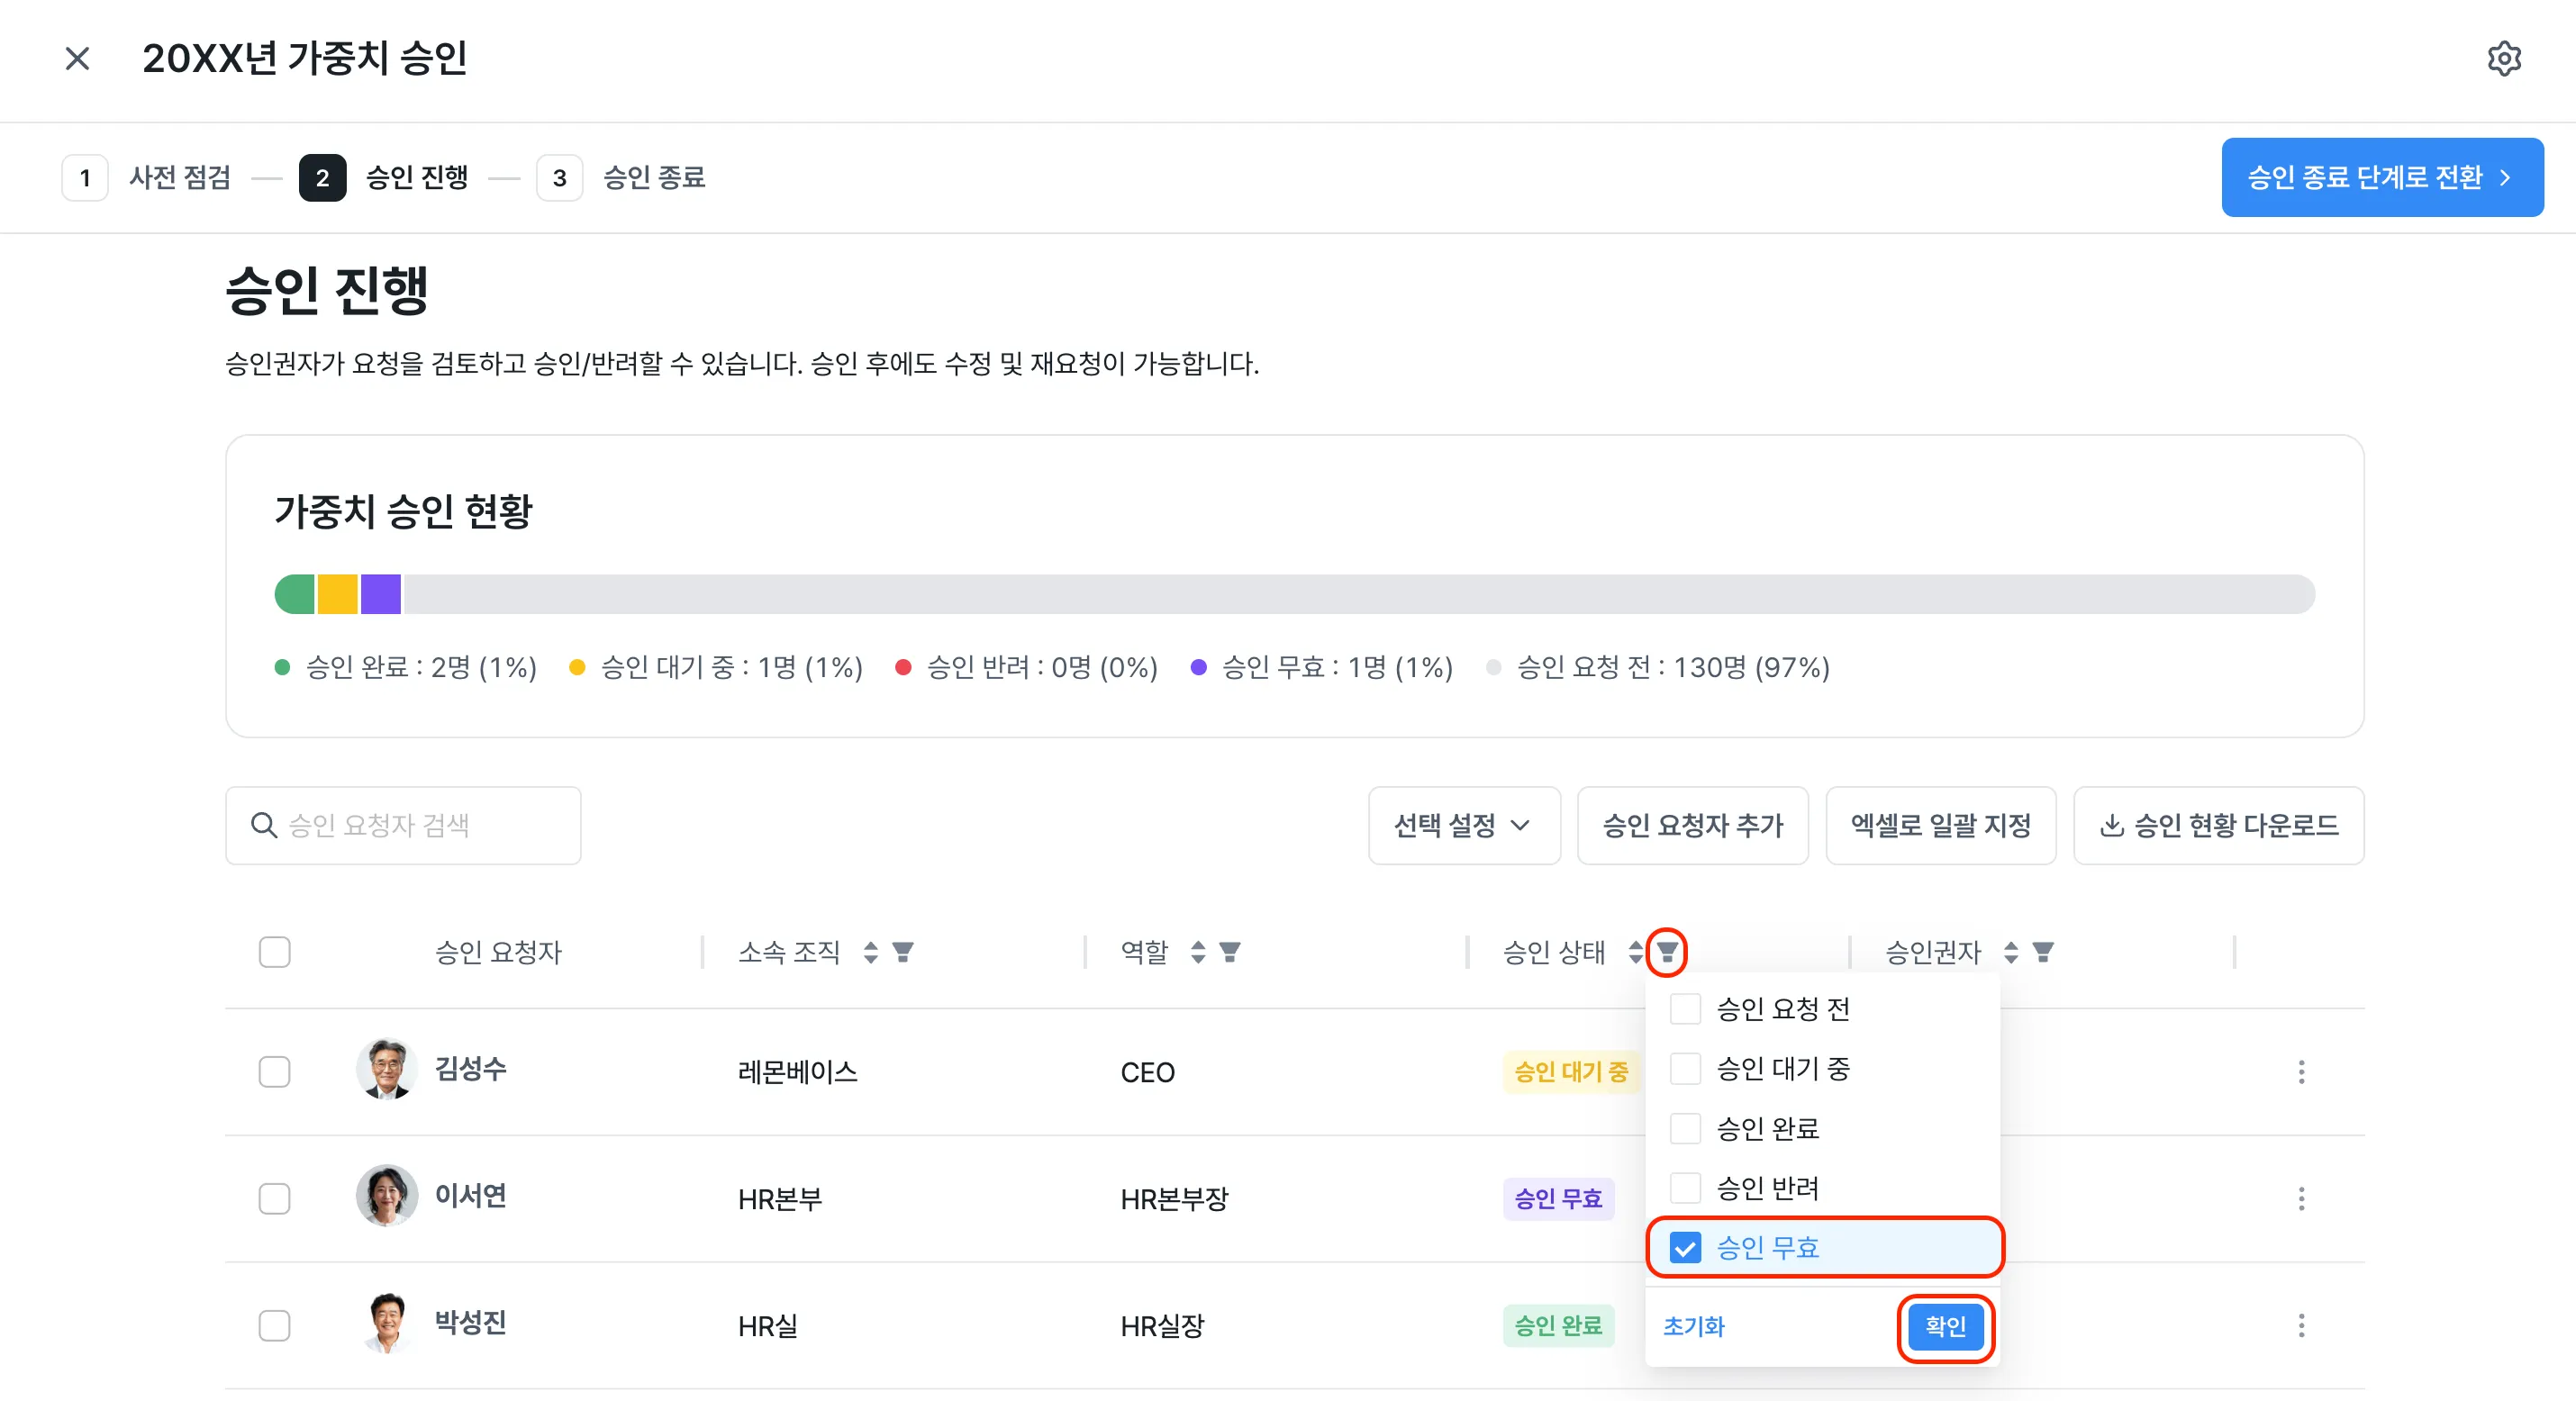The image size is (2576, 1401).
Task: Sort the 소속 조직 column
Action: point(871,952)
